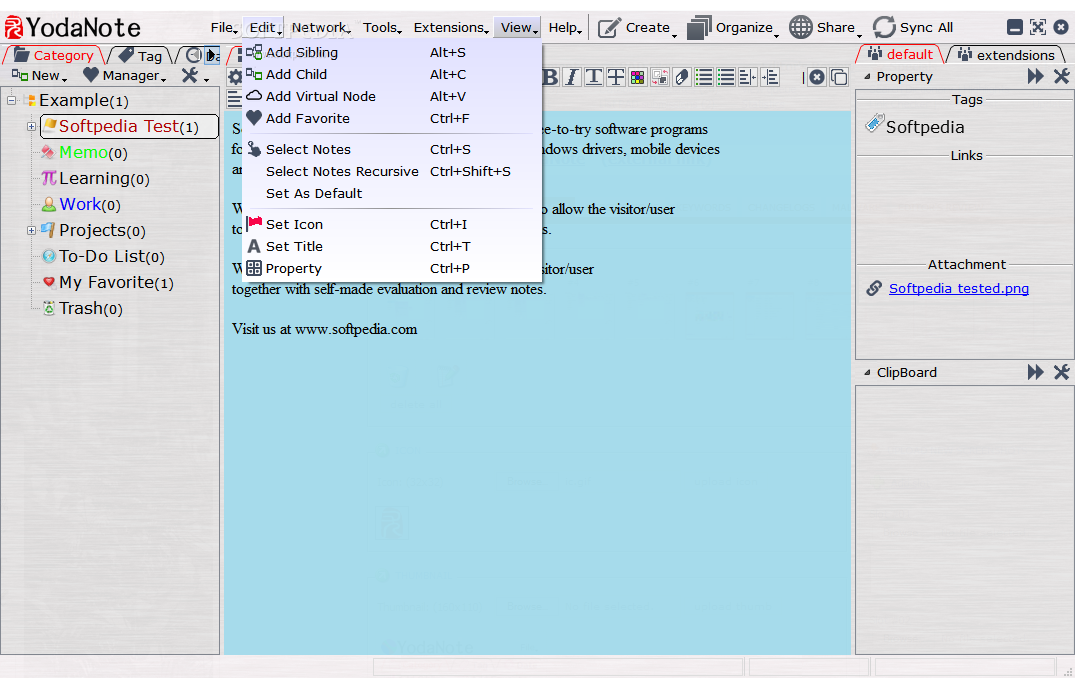Open the wrench tools dropdown in Category panel
1075x678 pixels.
click(195, 75)
